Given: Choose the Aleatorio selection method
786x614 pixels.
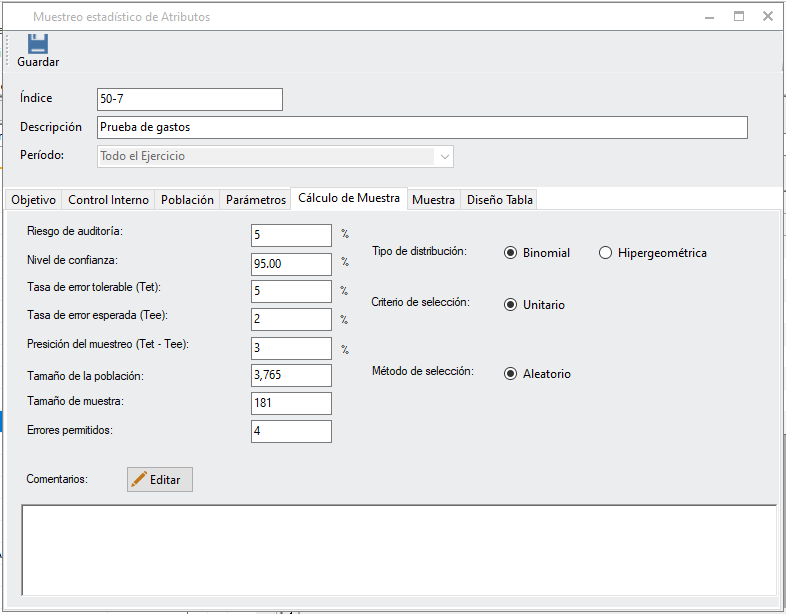Looking at the screenshot, I should pyautogui.click(x=511, y=373).
